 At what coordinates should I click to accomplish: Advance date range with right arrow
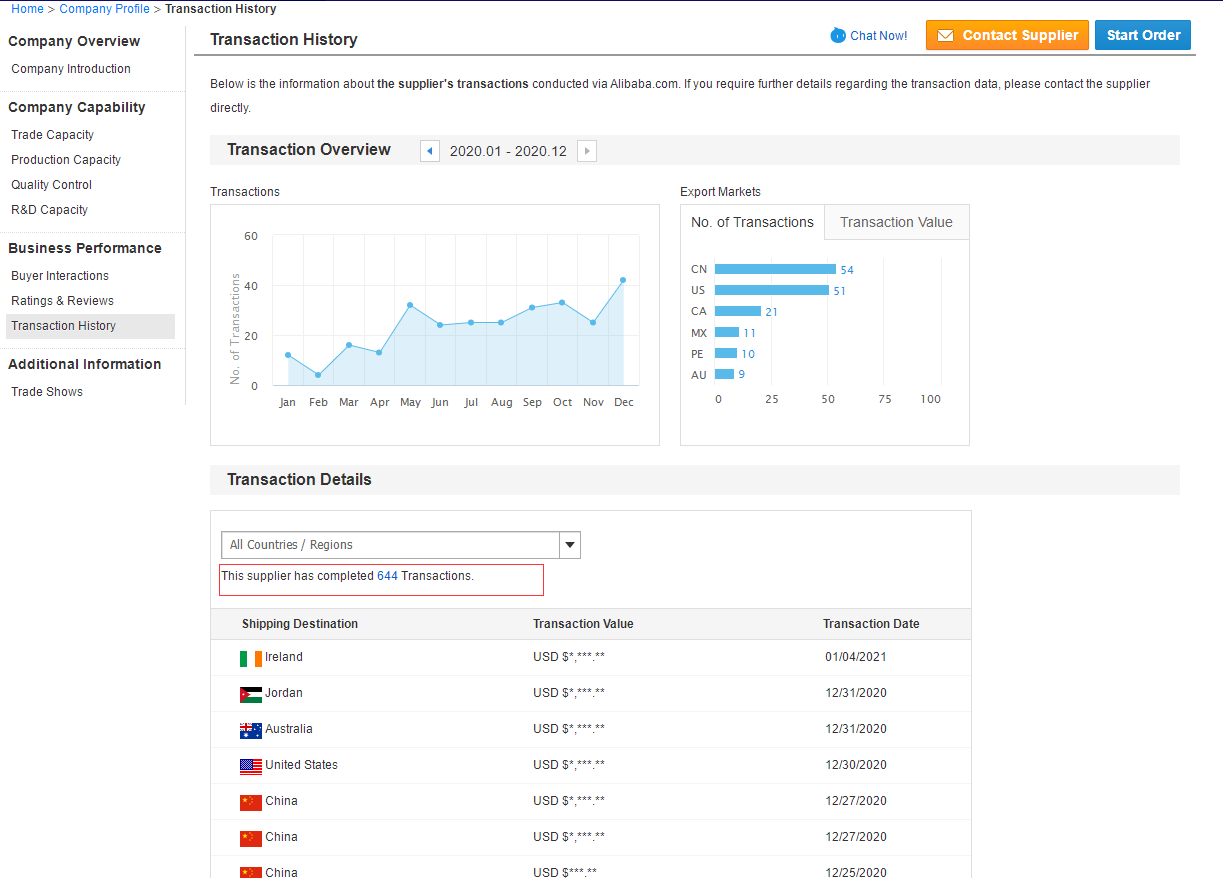point(587,151)
